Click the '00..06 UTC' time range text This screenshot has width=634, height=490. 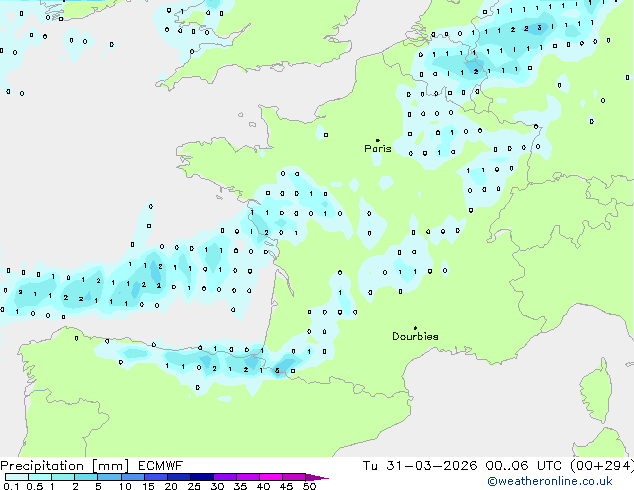[524, 466]
